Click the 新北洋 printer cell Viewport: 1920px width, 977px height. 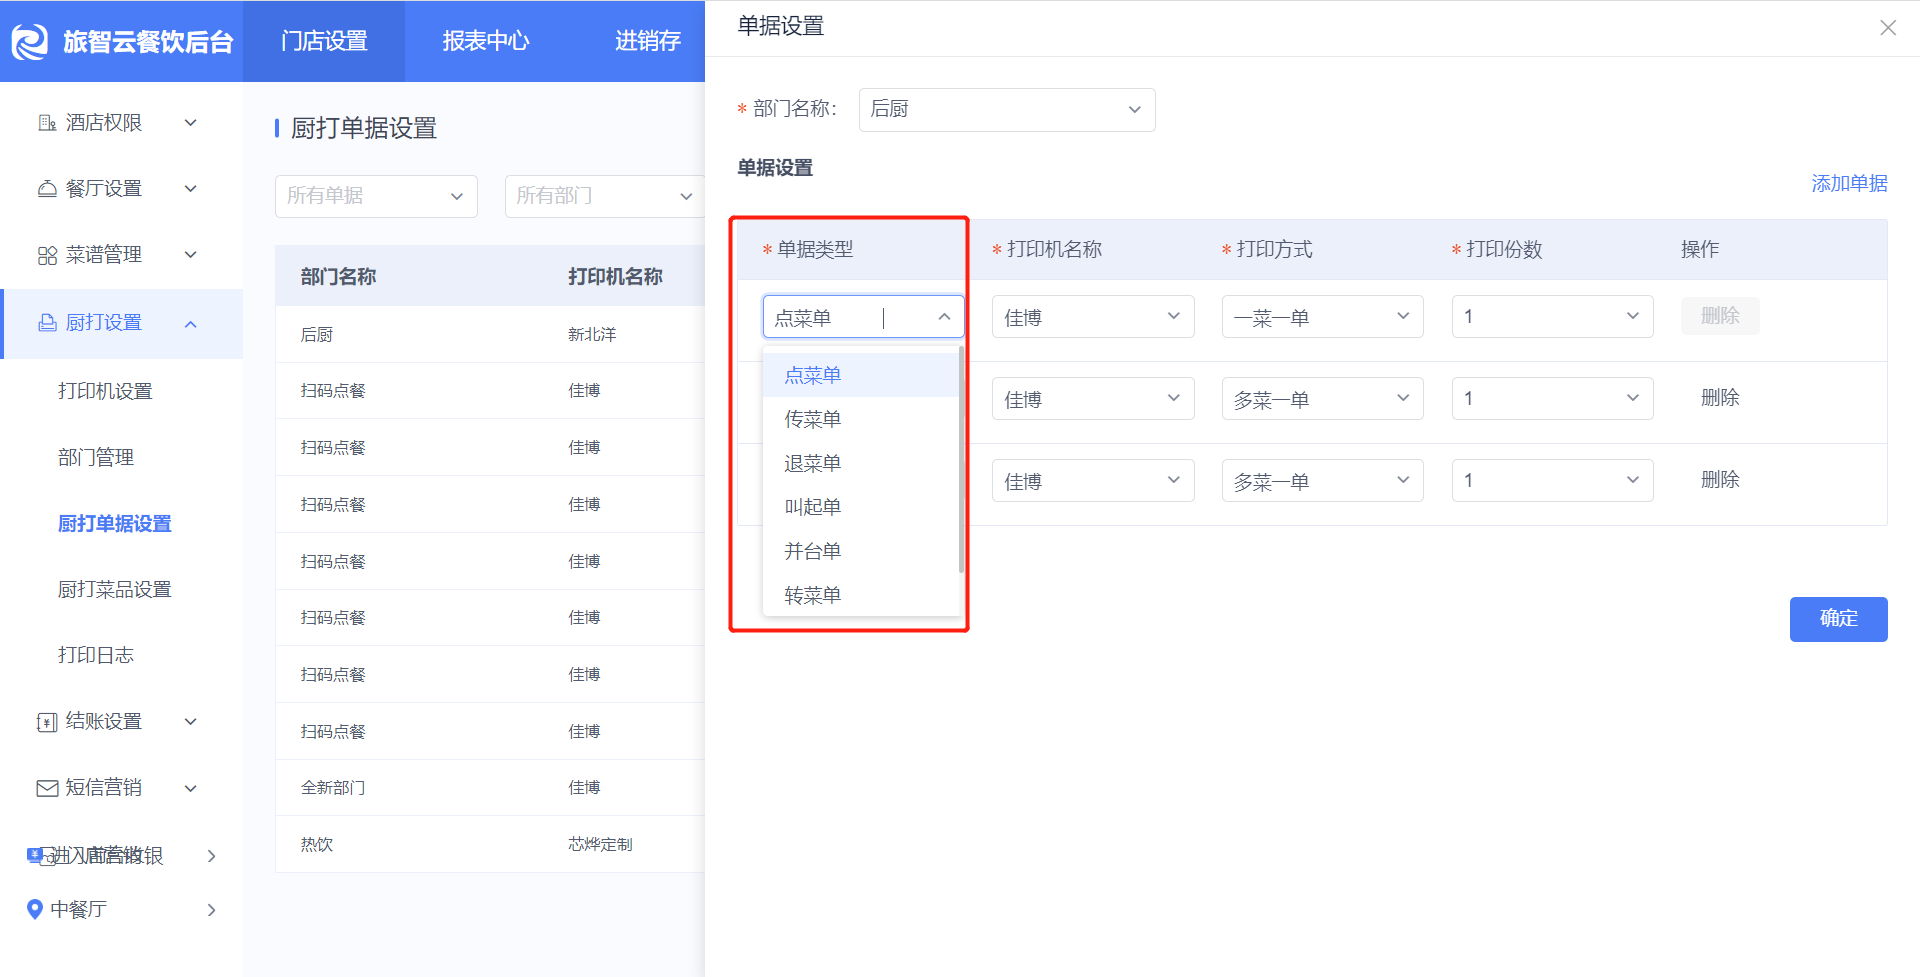(592, 334)
